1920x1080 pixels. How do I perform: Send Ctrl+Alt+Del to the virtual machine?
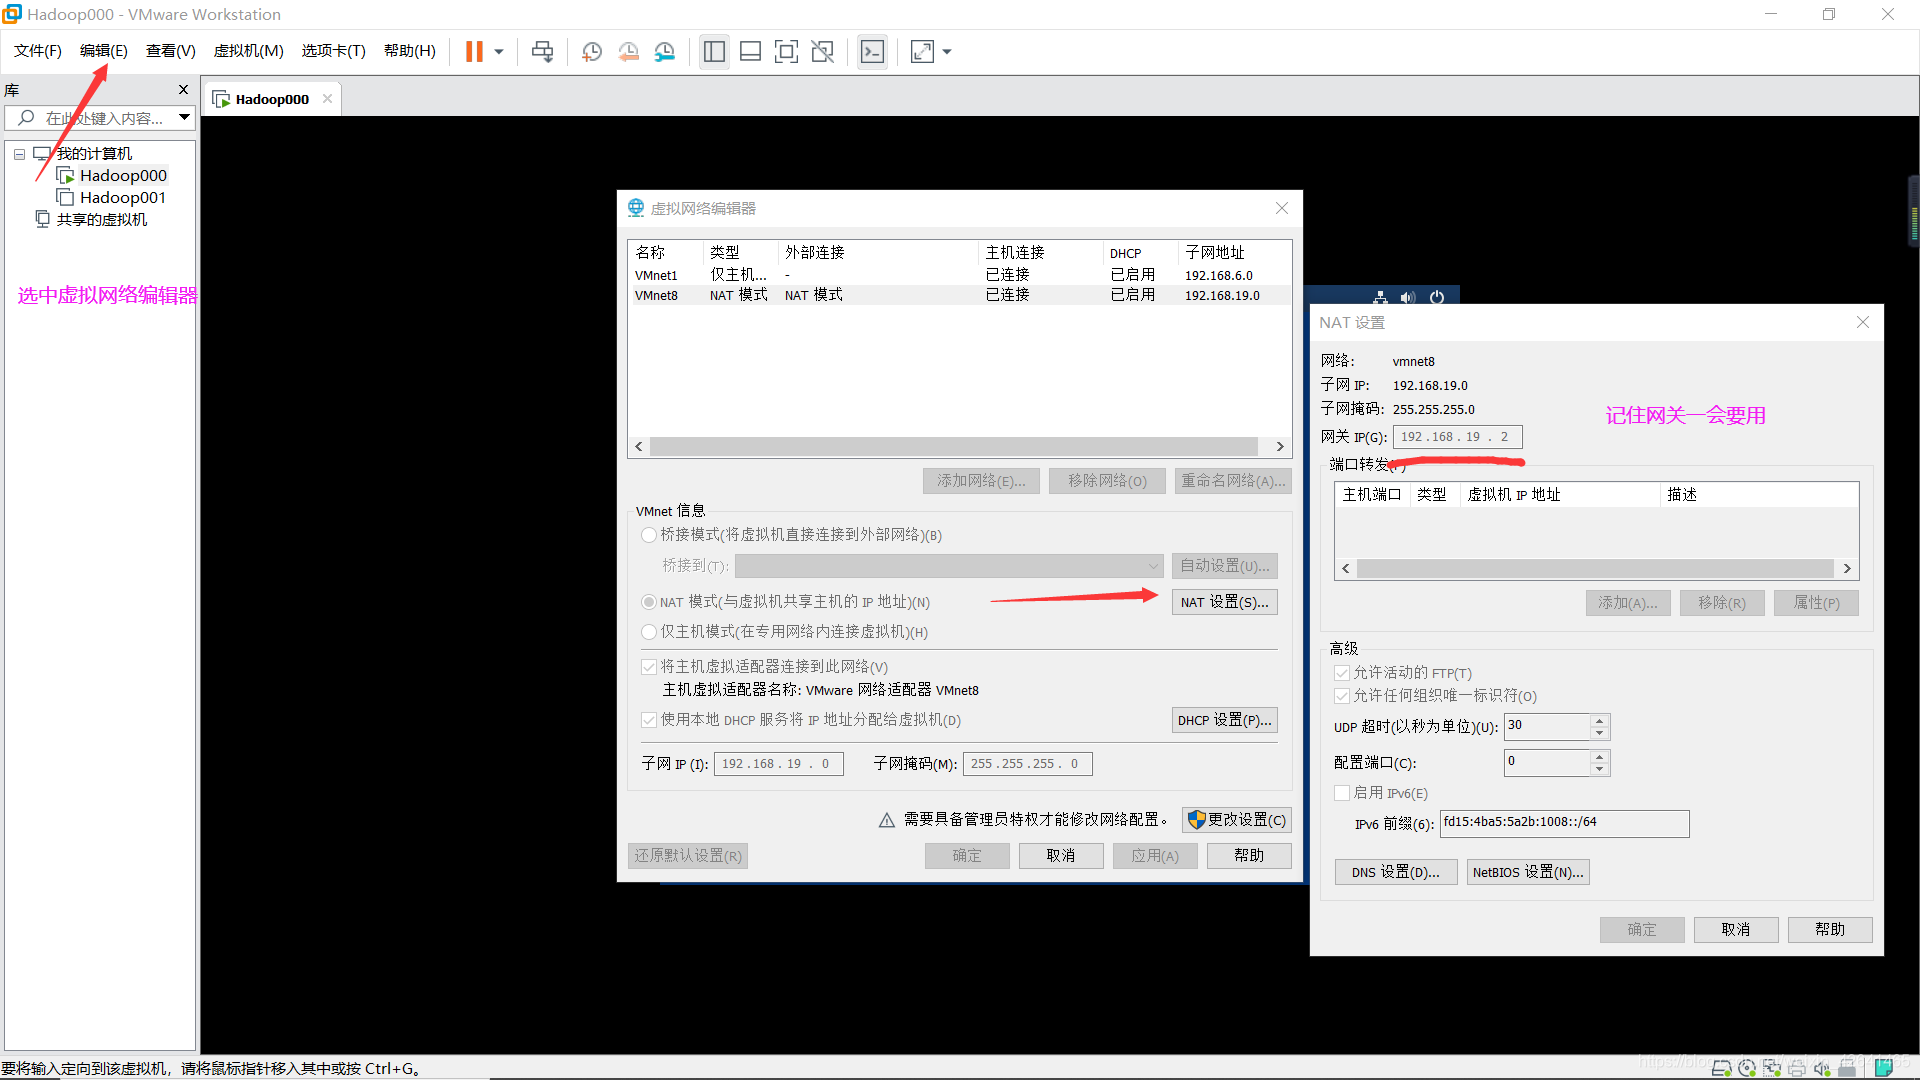[x=542, y=52]
